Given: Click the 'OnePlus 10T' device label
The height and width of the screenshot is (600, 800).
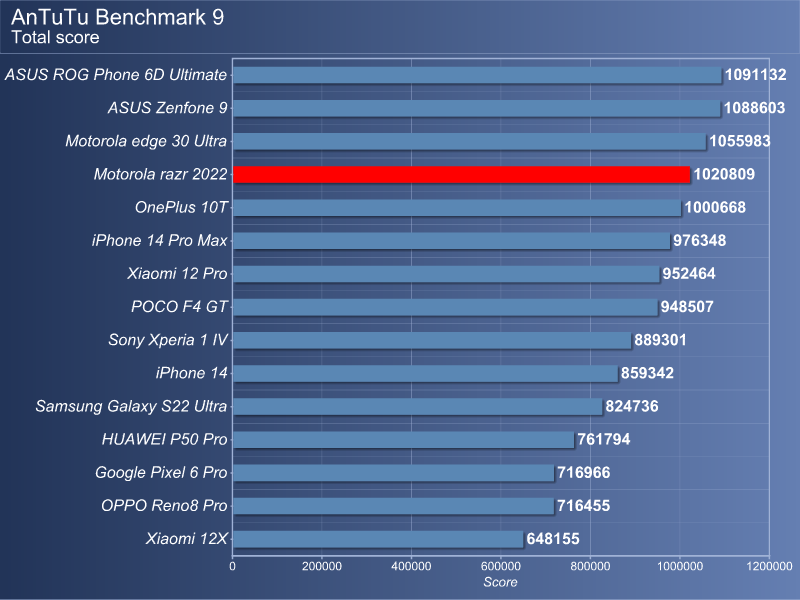Looking at the screenshot, I should tap(181, 208).
